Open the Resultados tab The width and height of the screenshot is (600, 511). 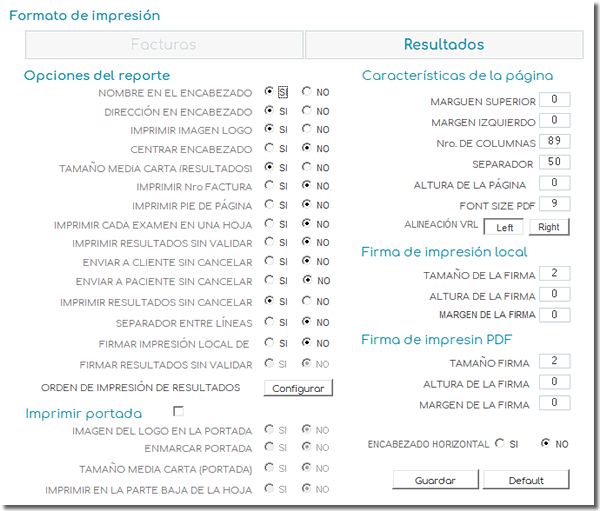[x=444, y=45]
